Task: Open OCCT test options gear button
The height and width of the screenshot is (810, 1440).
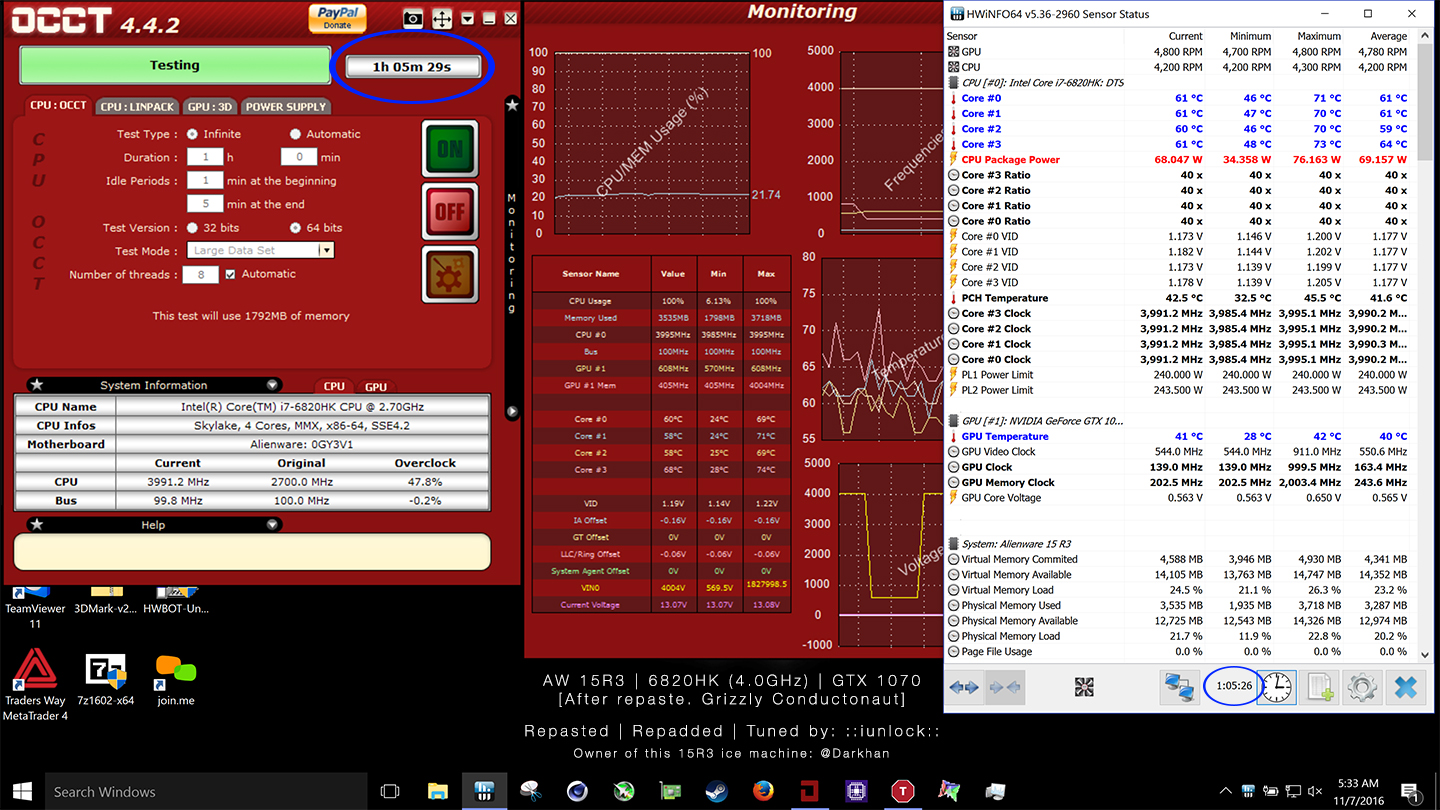Action: 450,273
